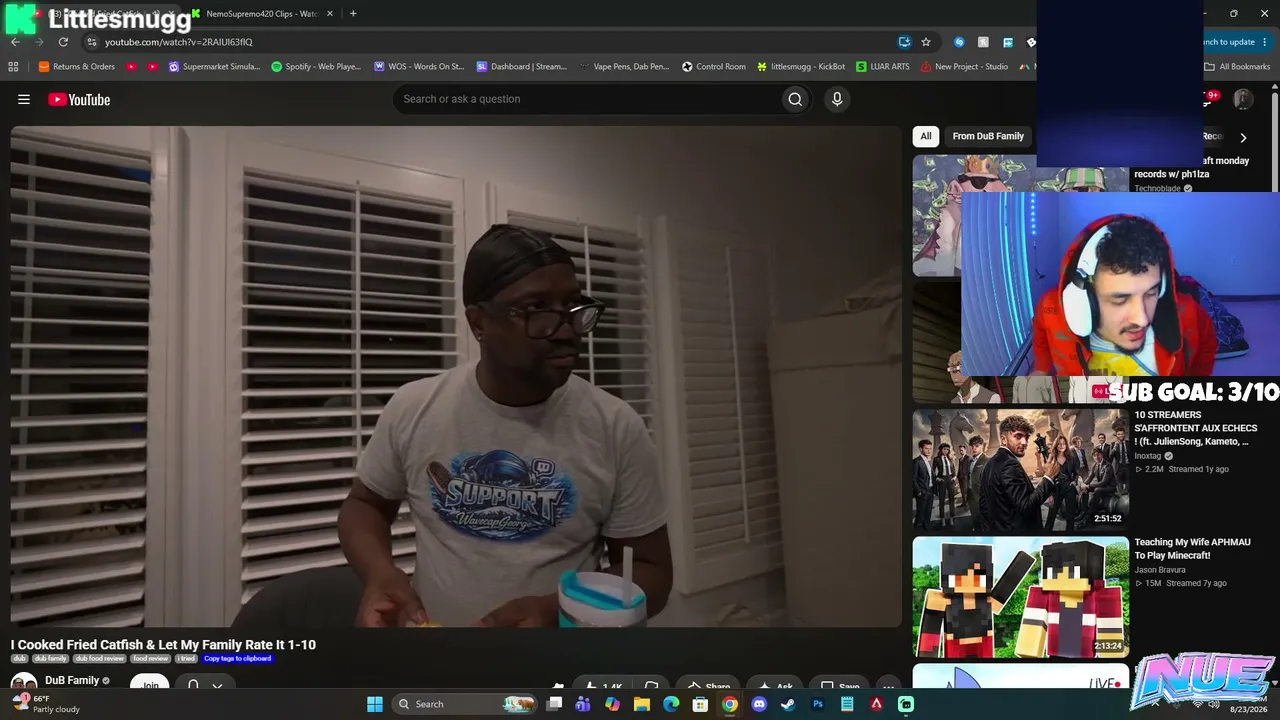Click the YouTube search magnifier button
Viewport: 1280px width, 720px height.
click(x=795, y=99)
